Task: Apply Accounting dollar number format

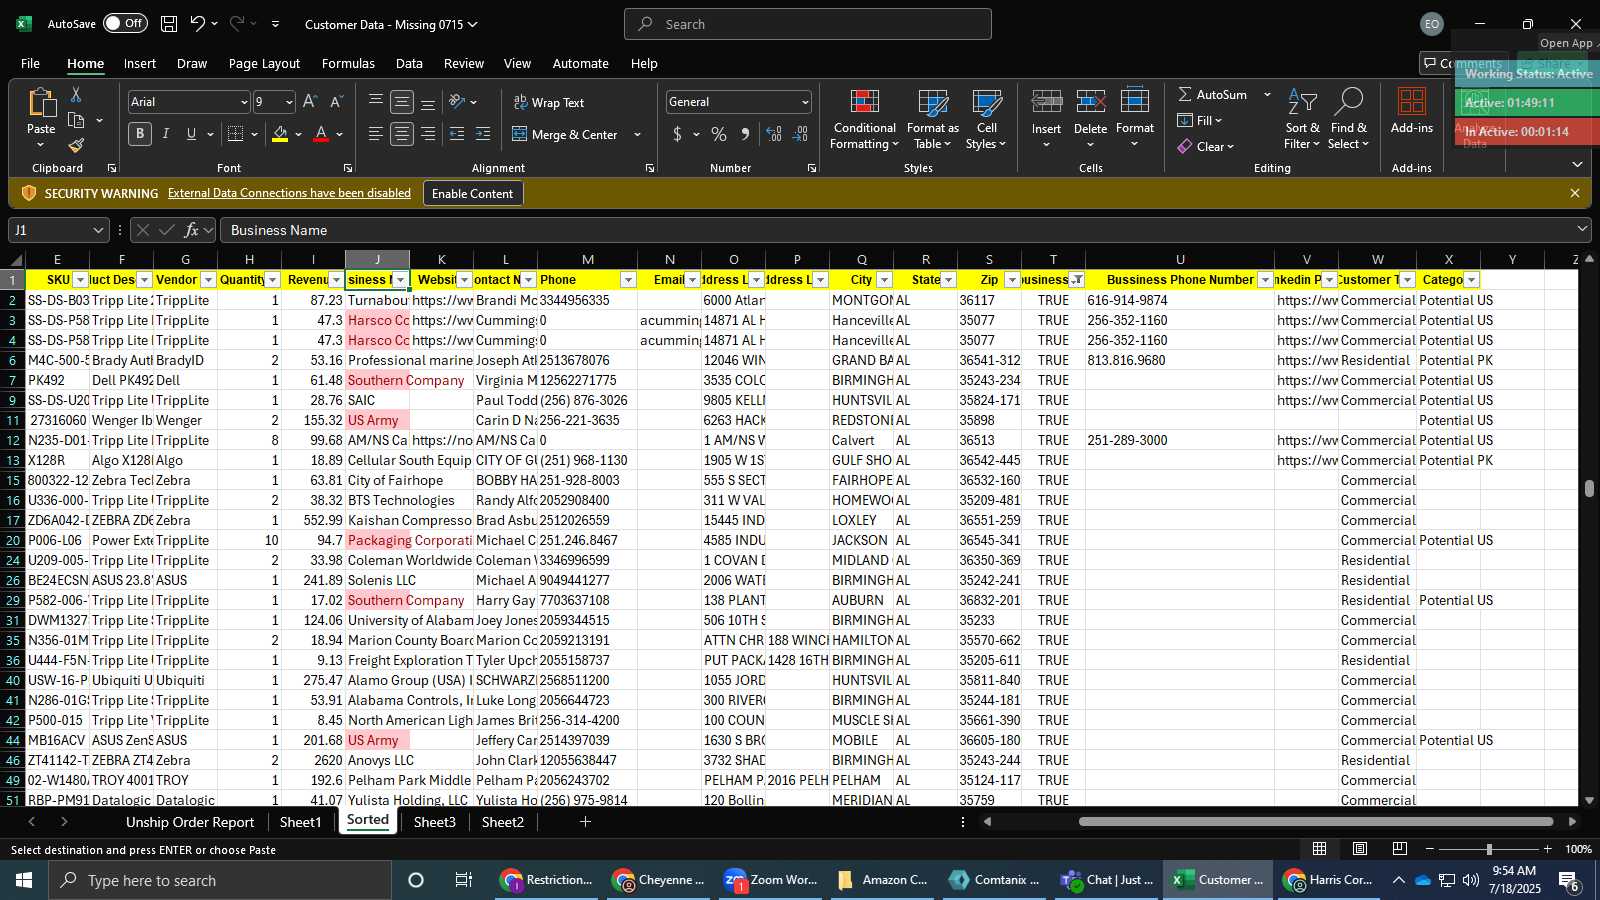Action: click(678, 134)
